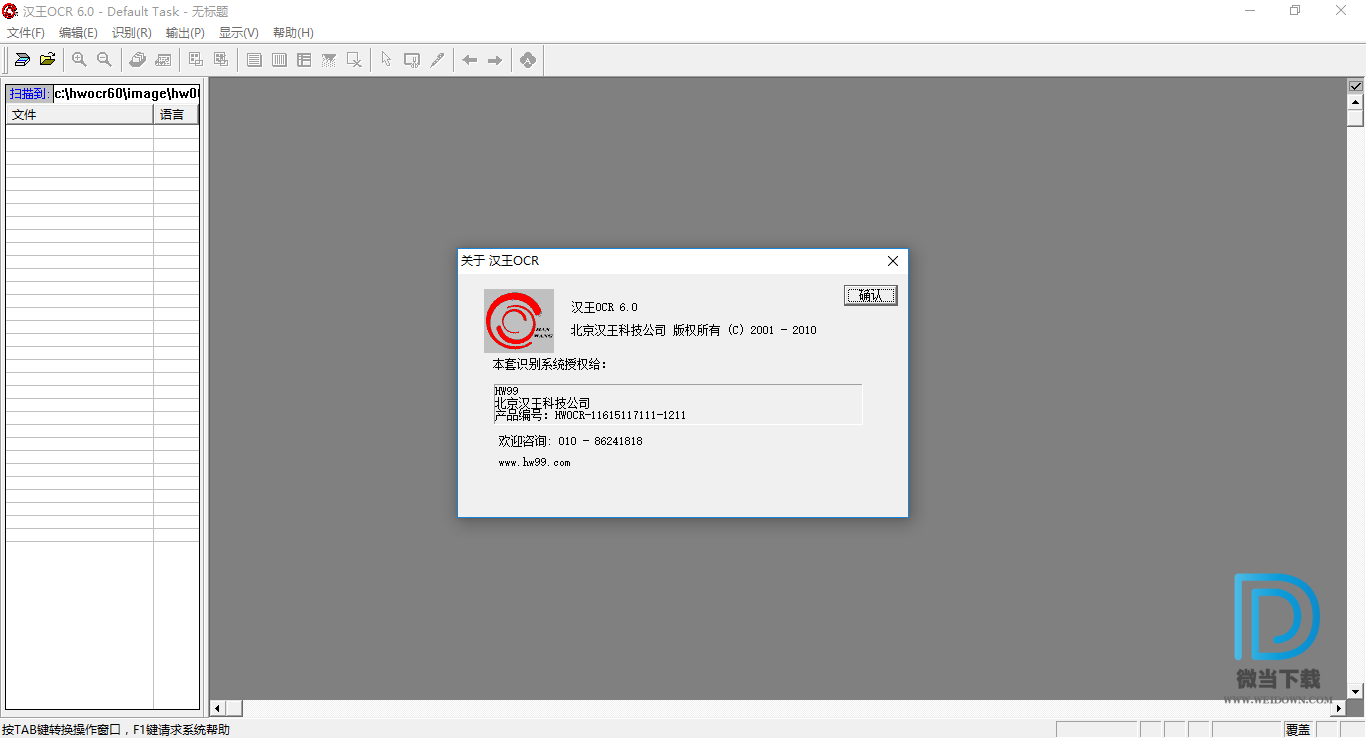Click the Hanwang red logo in About dialog
This screenshot has height=738, width=1366.
coord(519,321)
